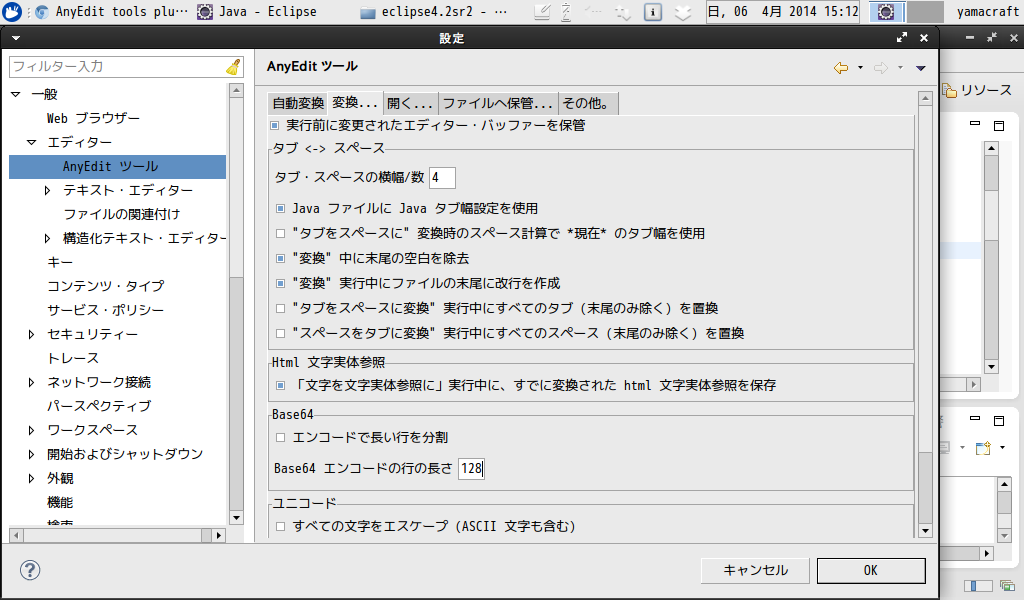The height and width of the screenshot is (600, 1024).
Task: Select パースペクティブ tree item
Action: (x=99, y=406)
